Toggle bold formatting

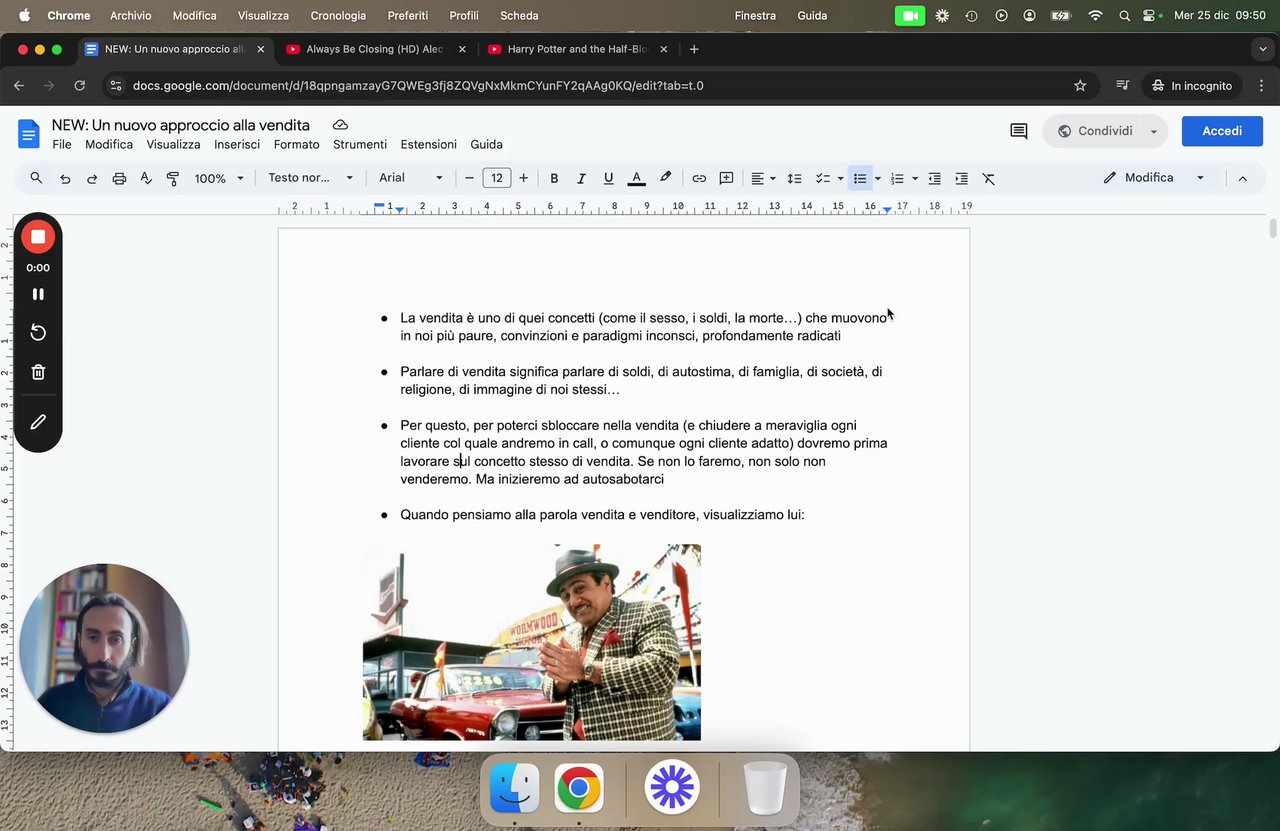[554, 178]
